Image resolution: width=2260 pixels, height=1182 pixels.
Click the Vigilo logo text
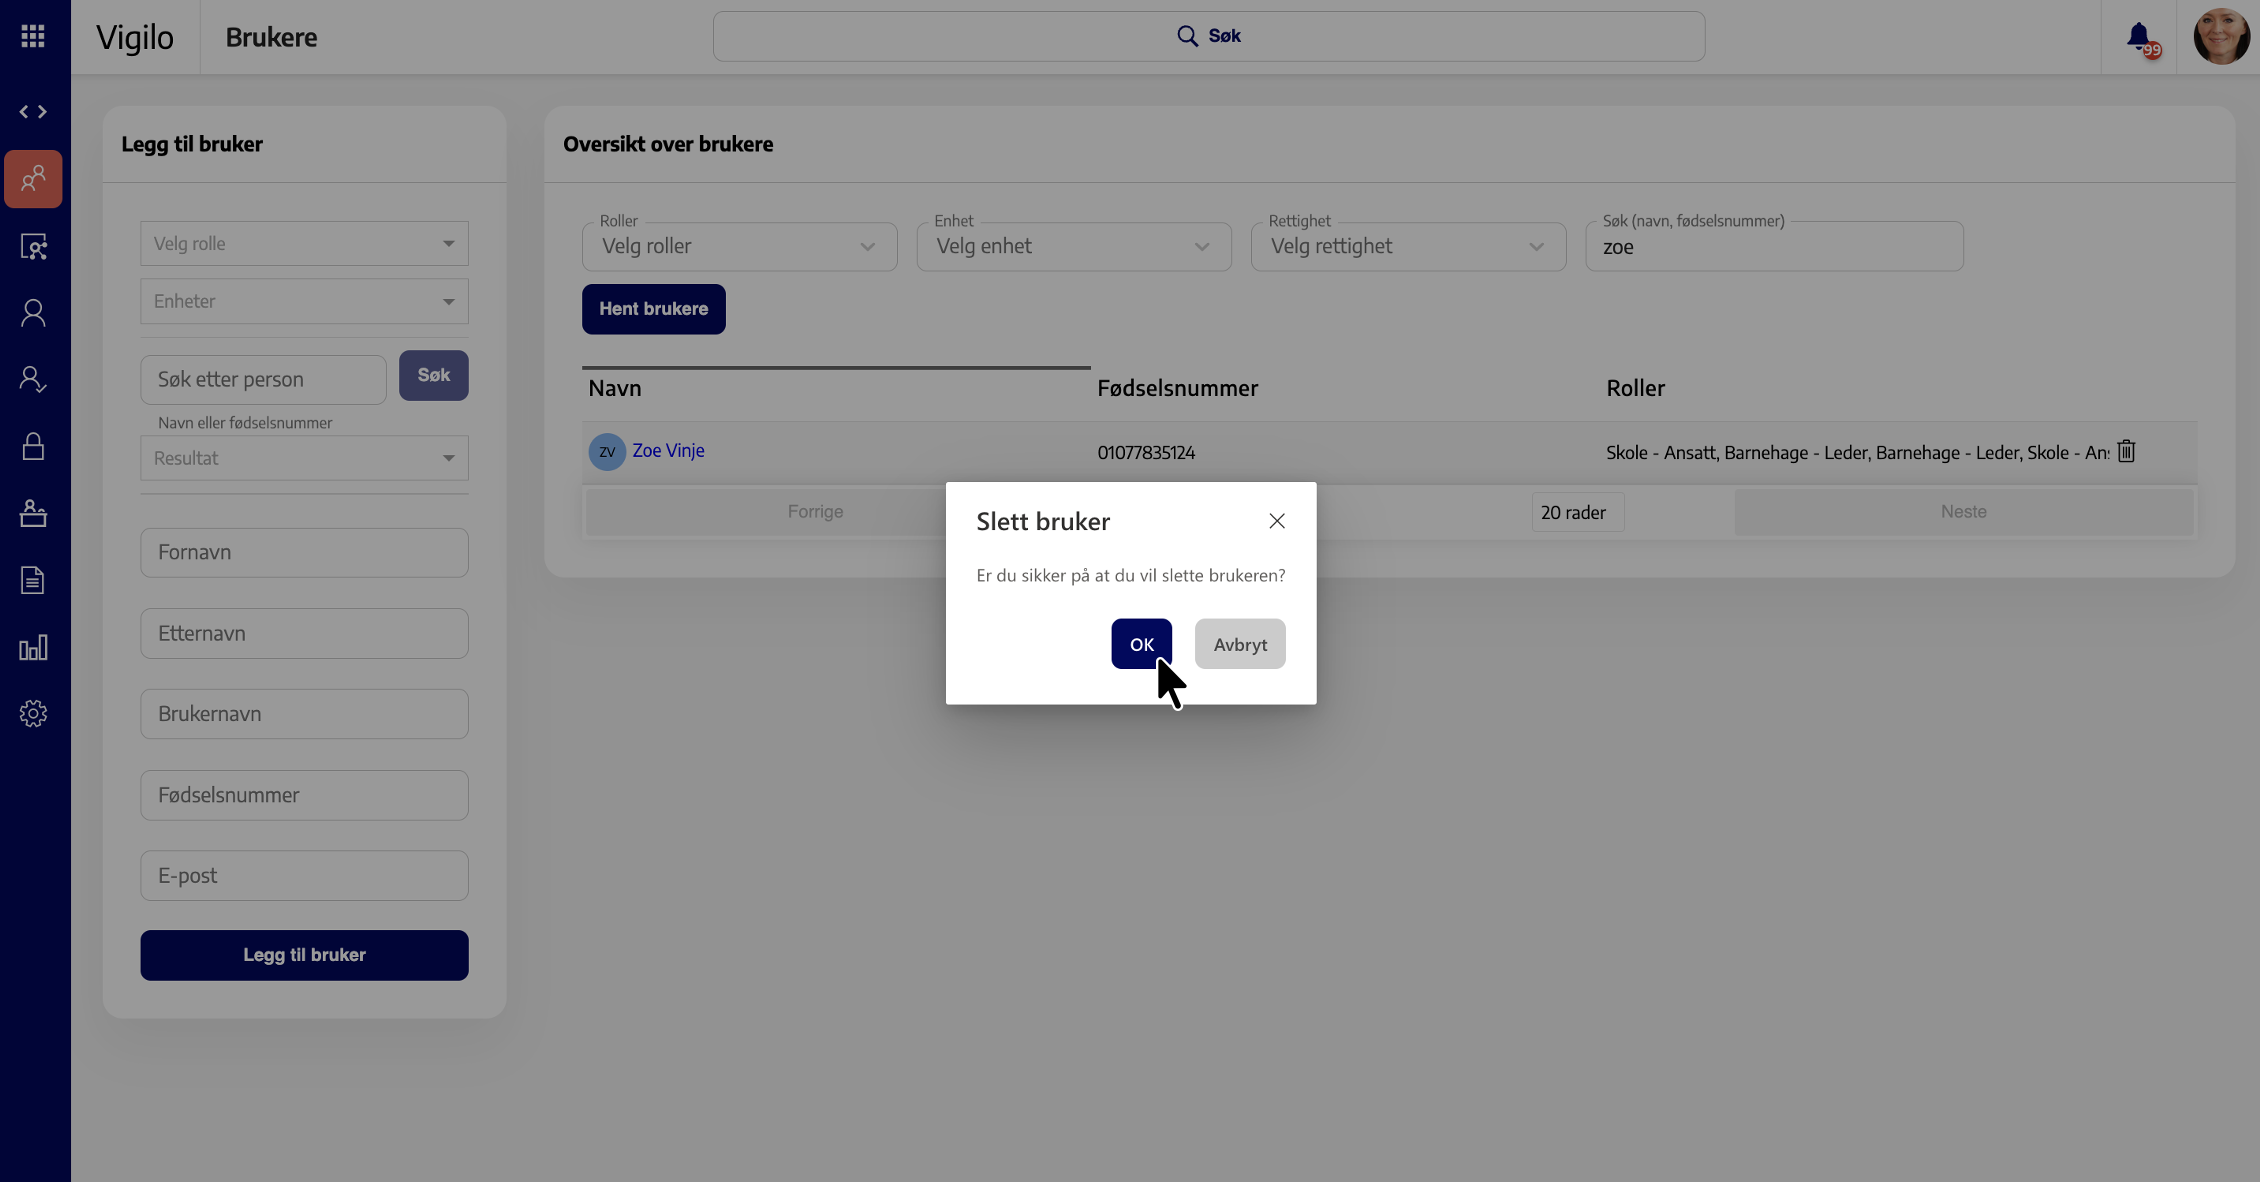point(135,38)
